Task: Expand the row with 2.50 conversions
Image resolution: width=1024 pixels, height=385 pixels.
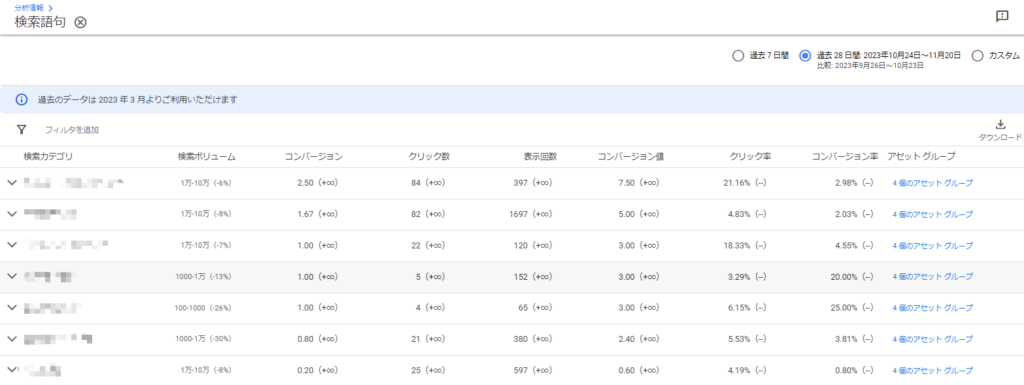Action: tap(11, 183)
